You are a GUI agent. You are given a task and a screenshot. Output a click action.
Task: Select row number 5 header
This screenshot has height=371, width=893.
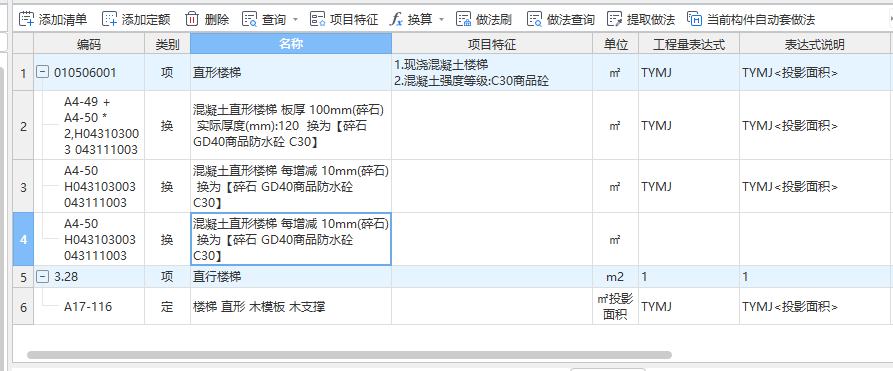coord(23,277)
